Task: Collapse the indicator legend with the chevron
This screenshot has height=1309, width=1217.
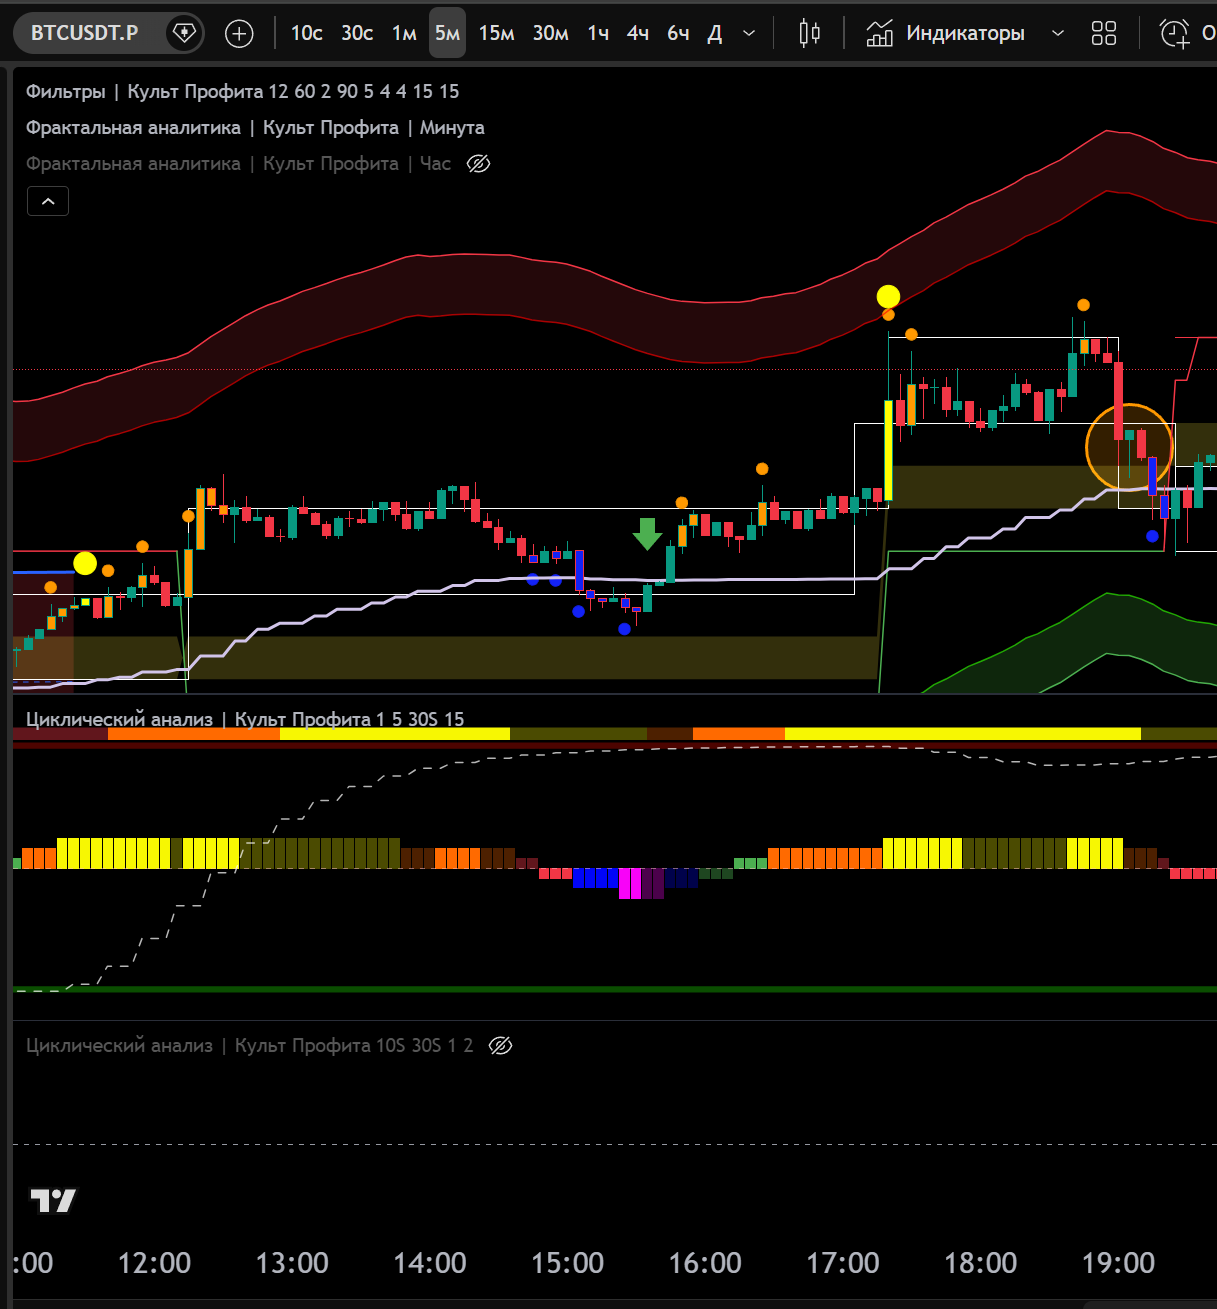Action: (x=47, y=201)
